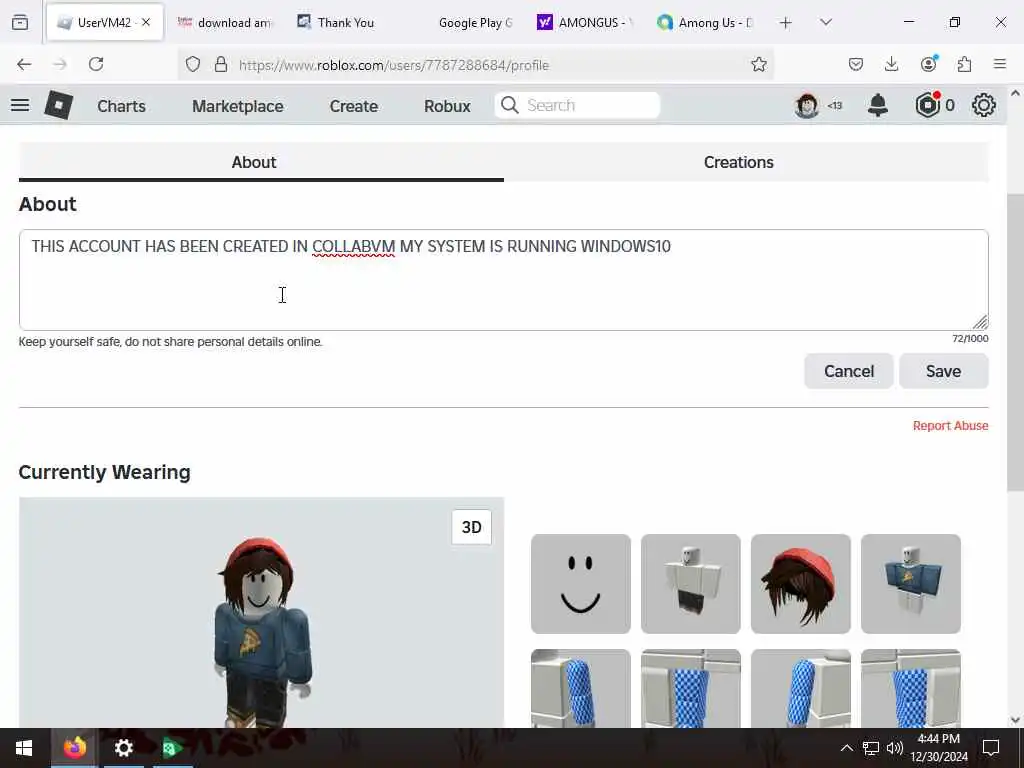Open the Charts page
This screenshot has width=1024, height=768.
pos(121,106)
